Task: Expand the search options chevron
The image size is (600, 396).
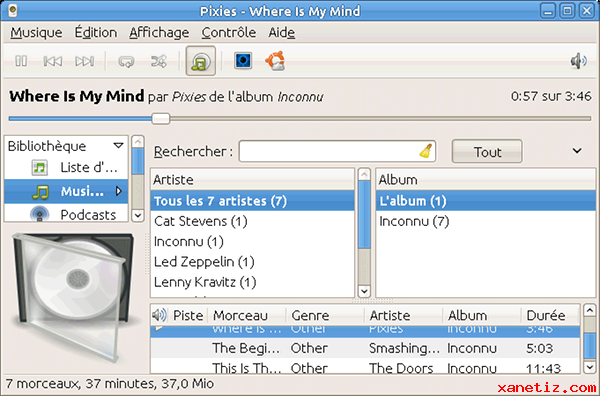Action: tap(577, 151)
